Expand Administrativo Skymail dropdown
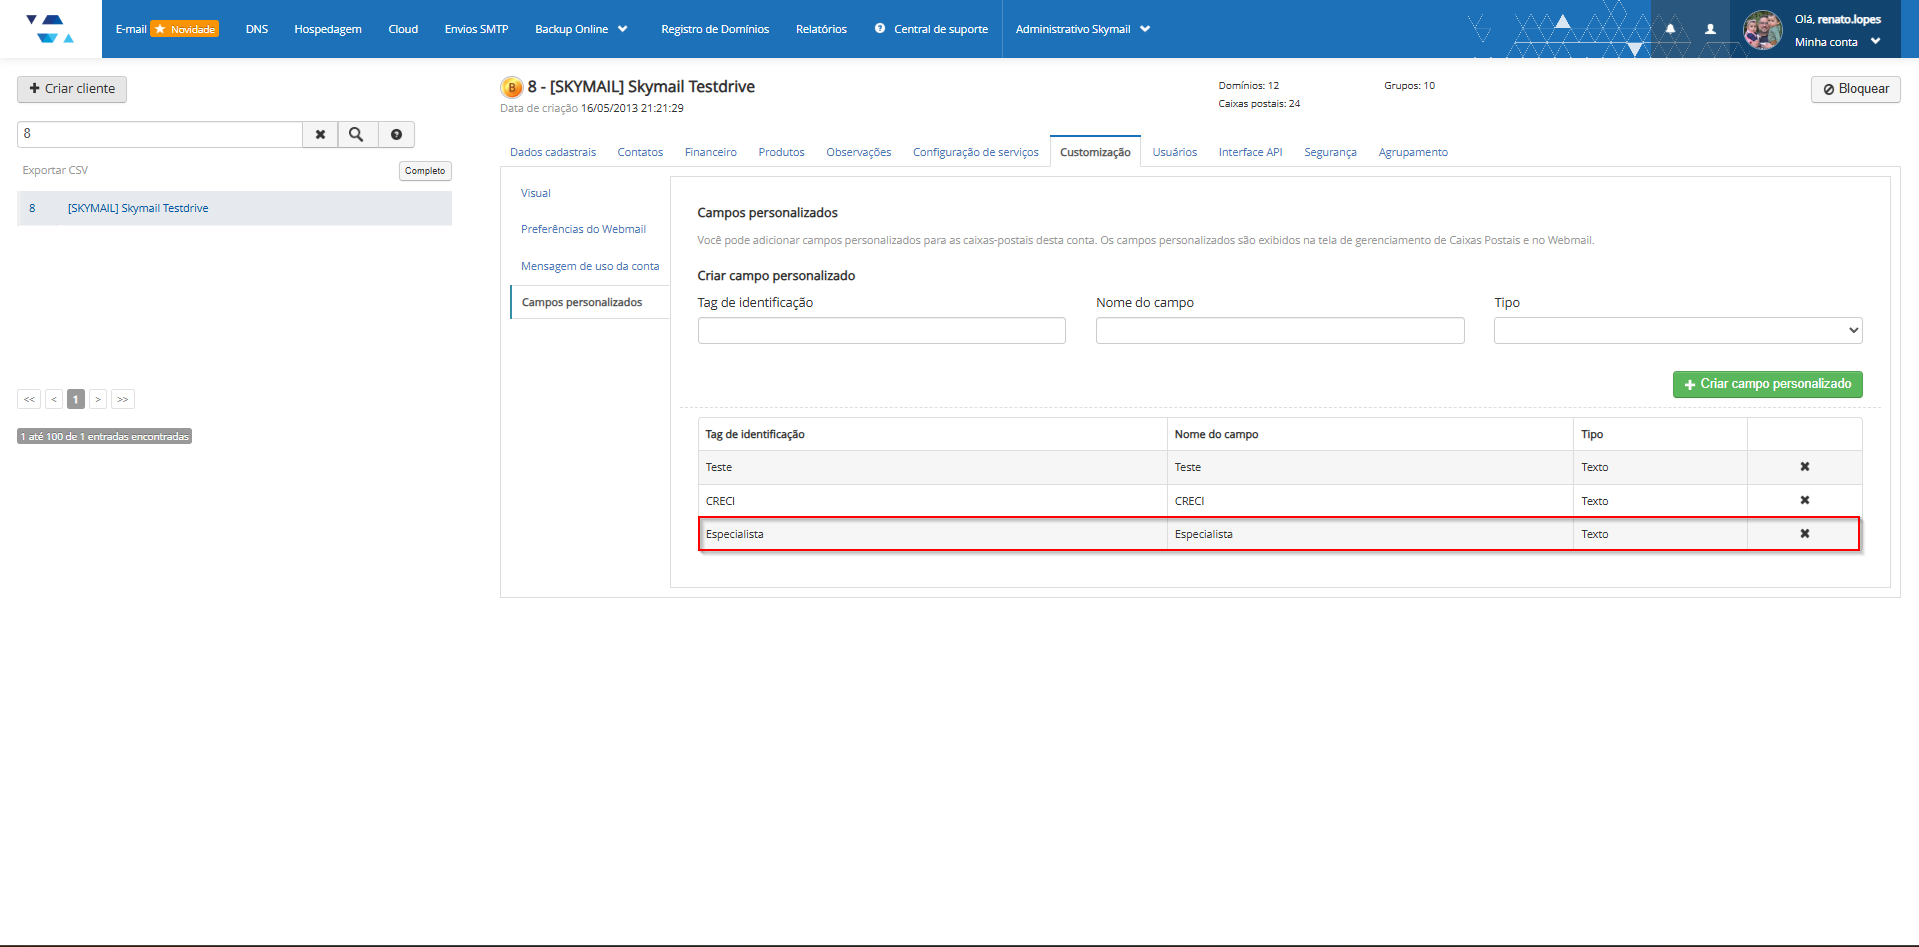This screenshot has width=1919, height=947. click(1082, 29)
